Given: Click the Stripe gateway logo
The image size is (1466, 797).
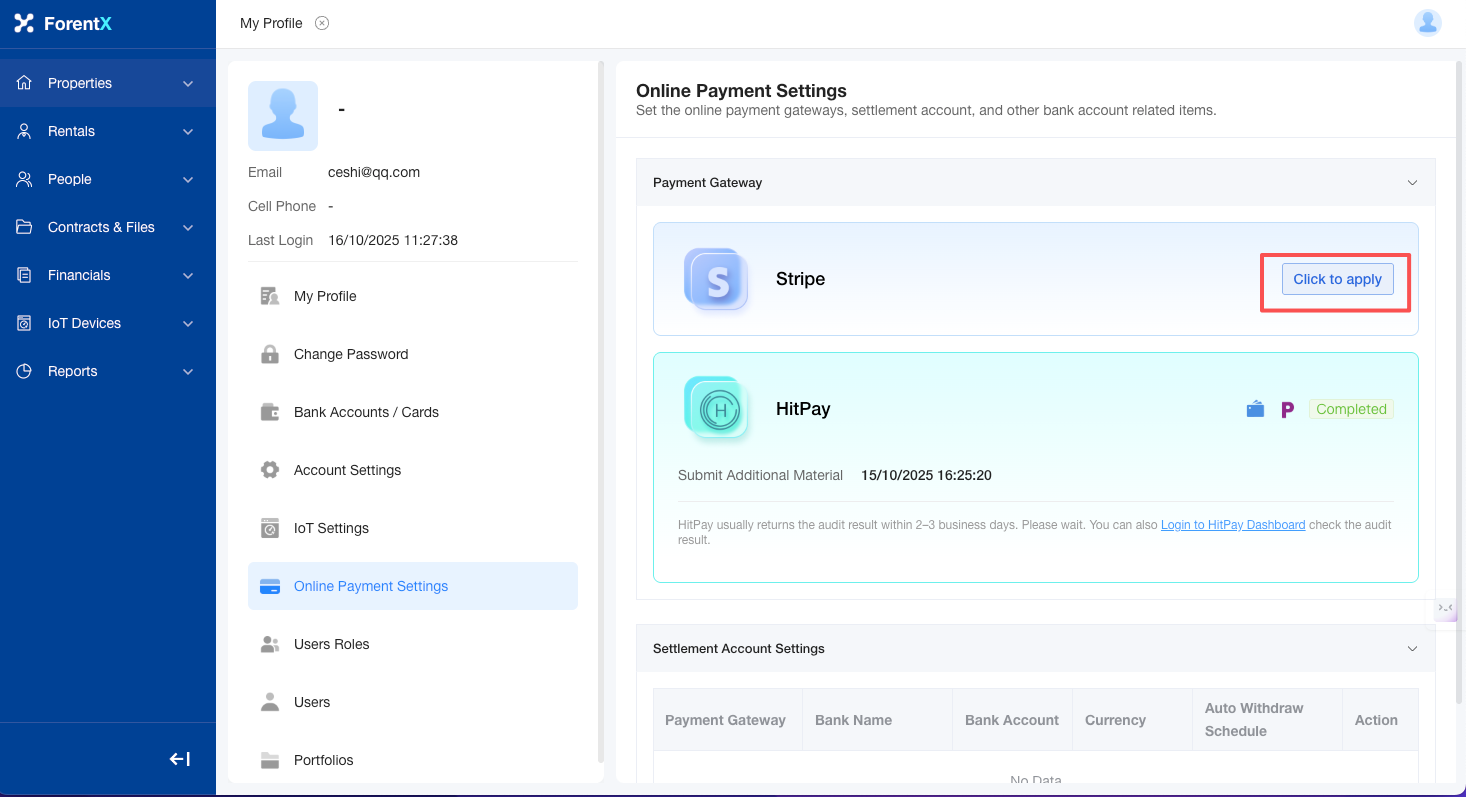Looking at the screenshot, I should (716, 279).
